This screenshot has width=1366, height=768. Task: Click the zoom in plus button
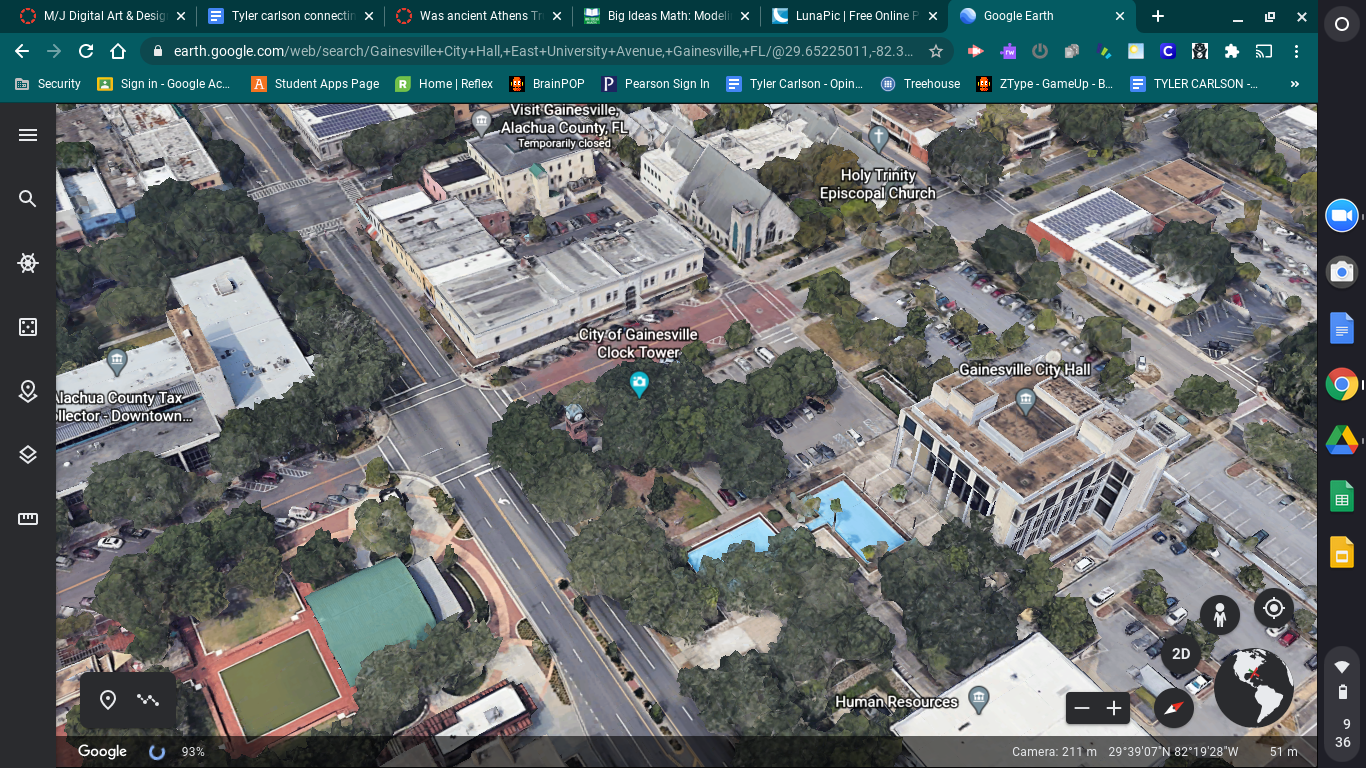1114,709
